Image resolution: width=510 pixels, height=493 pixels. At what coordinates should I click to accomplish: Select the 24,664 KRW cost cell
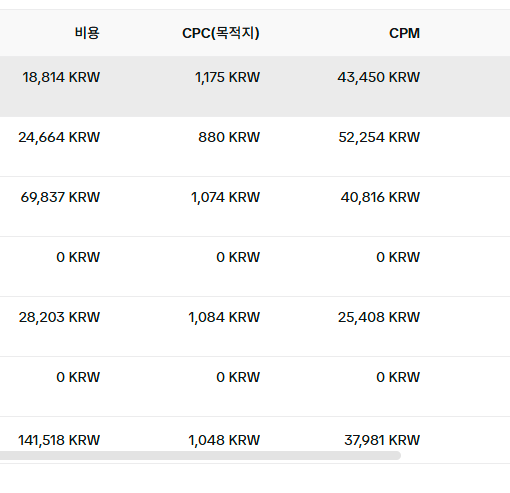[x=59, y=137]
